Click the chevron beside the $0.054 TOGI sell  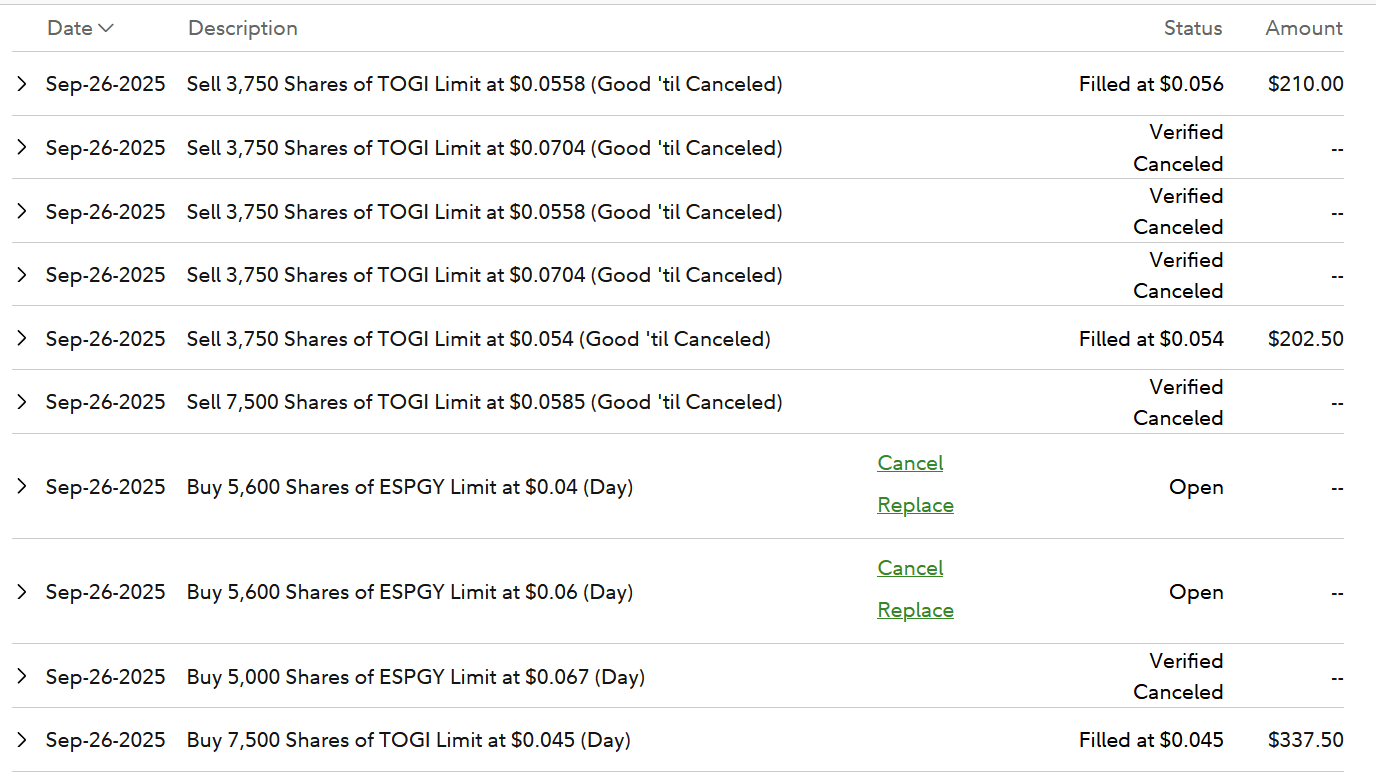tap(22, 339)
